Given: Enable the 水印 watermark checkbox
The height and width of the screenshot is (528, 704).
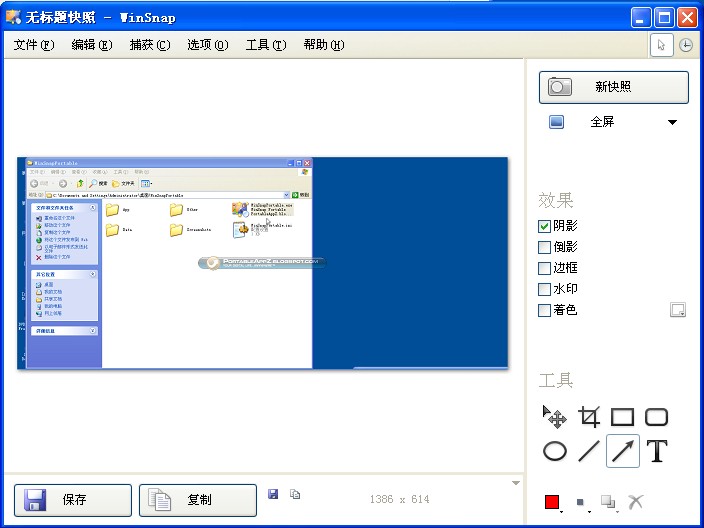Looking at the screenshot, I should click(x=545, y=289).
